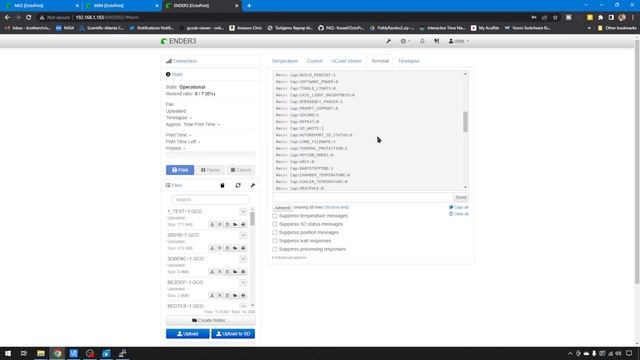Load the BE2DDF~1.GCO file
This screenshot has width=640, height=360.
pos(235,295)
